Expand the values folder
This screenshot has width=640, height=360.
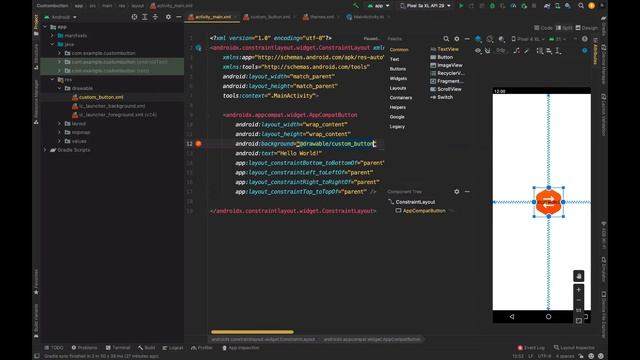[60, 141]
